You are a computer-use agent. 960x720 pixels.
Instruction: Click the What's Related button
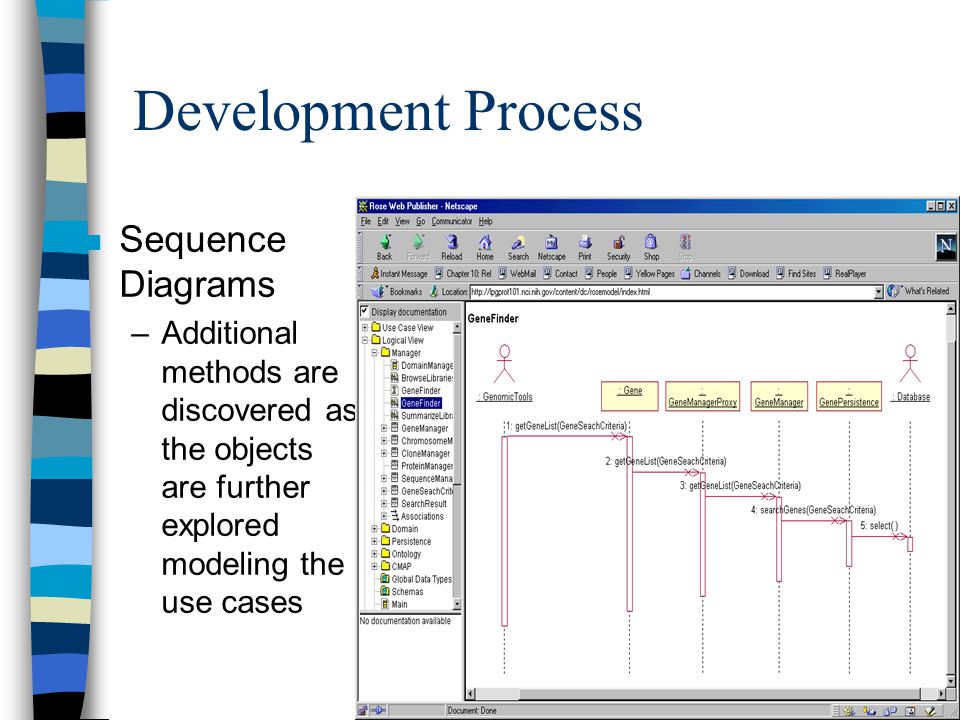pyautogui.click(x=919, y=291)
